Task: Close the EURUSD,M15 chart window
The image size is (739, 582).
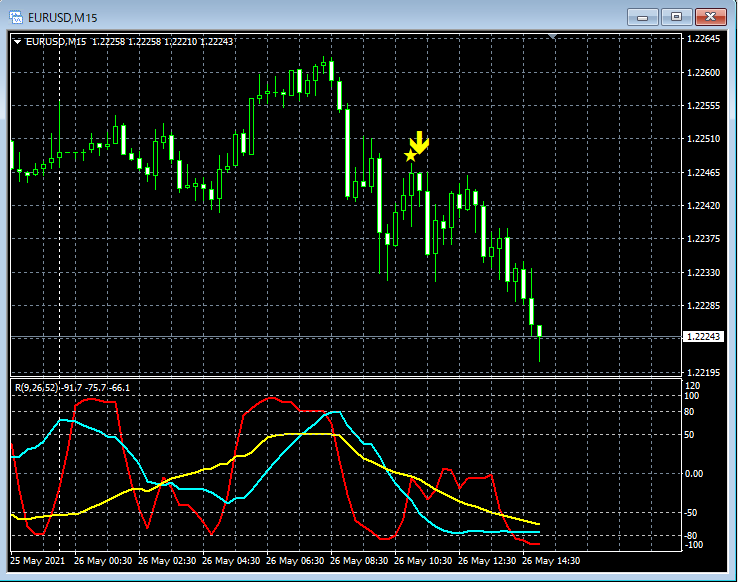Action: point(712,17)
